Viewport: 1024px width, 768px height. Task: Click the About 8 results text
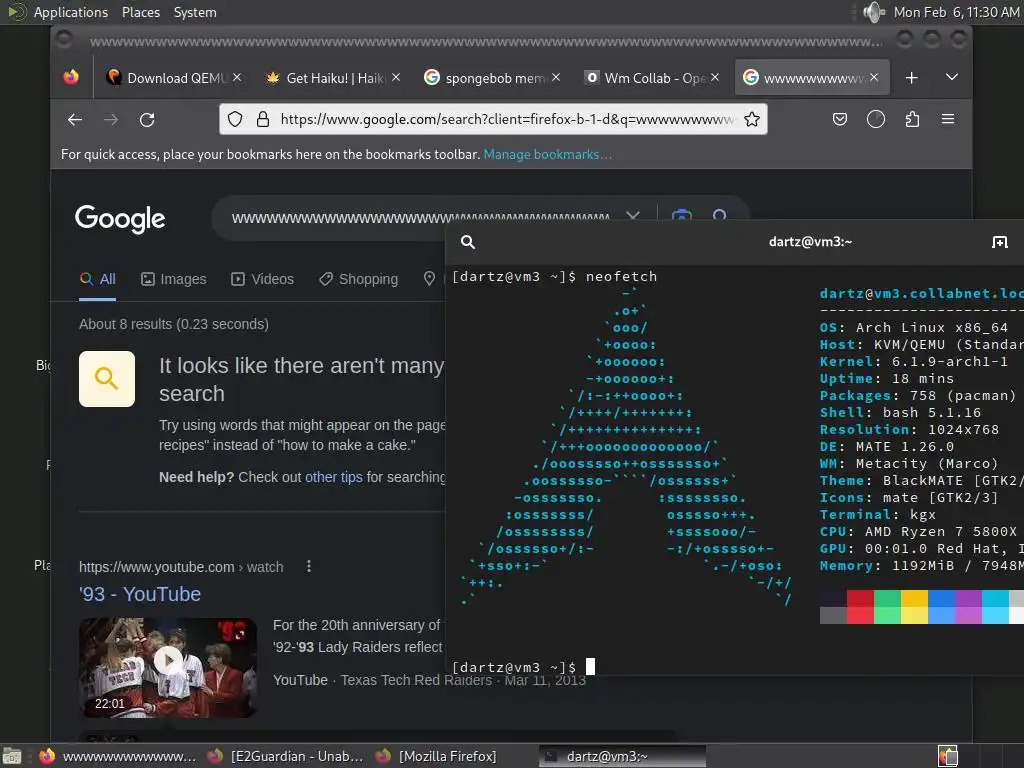pyautogui.click(x=174, y=324)
